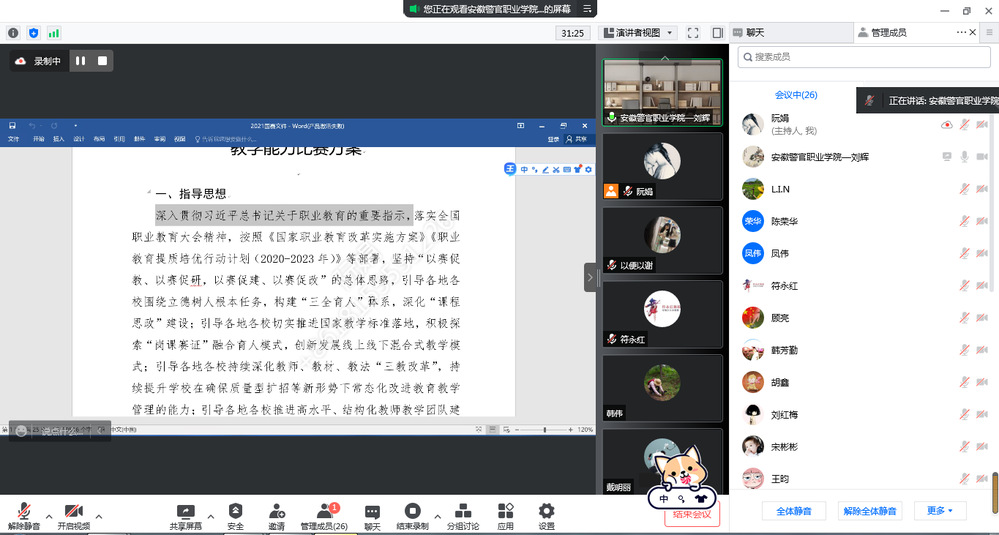This screenshot has height=535, width=999.
Task: Turn on camera with 开启视频
Action: [73, 512]
